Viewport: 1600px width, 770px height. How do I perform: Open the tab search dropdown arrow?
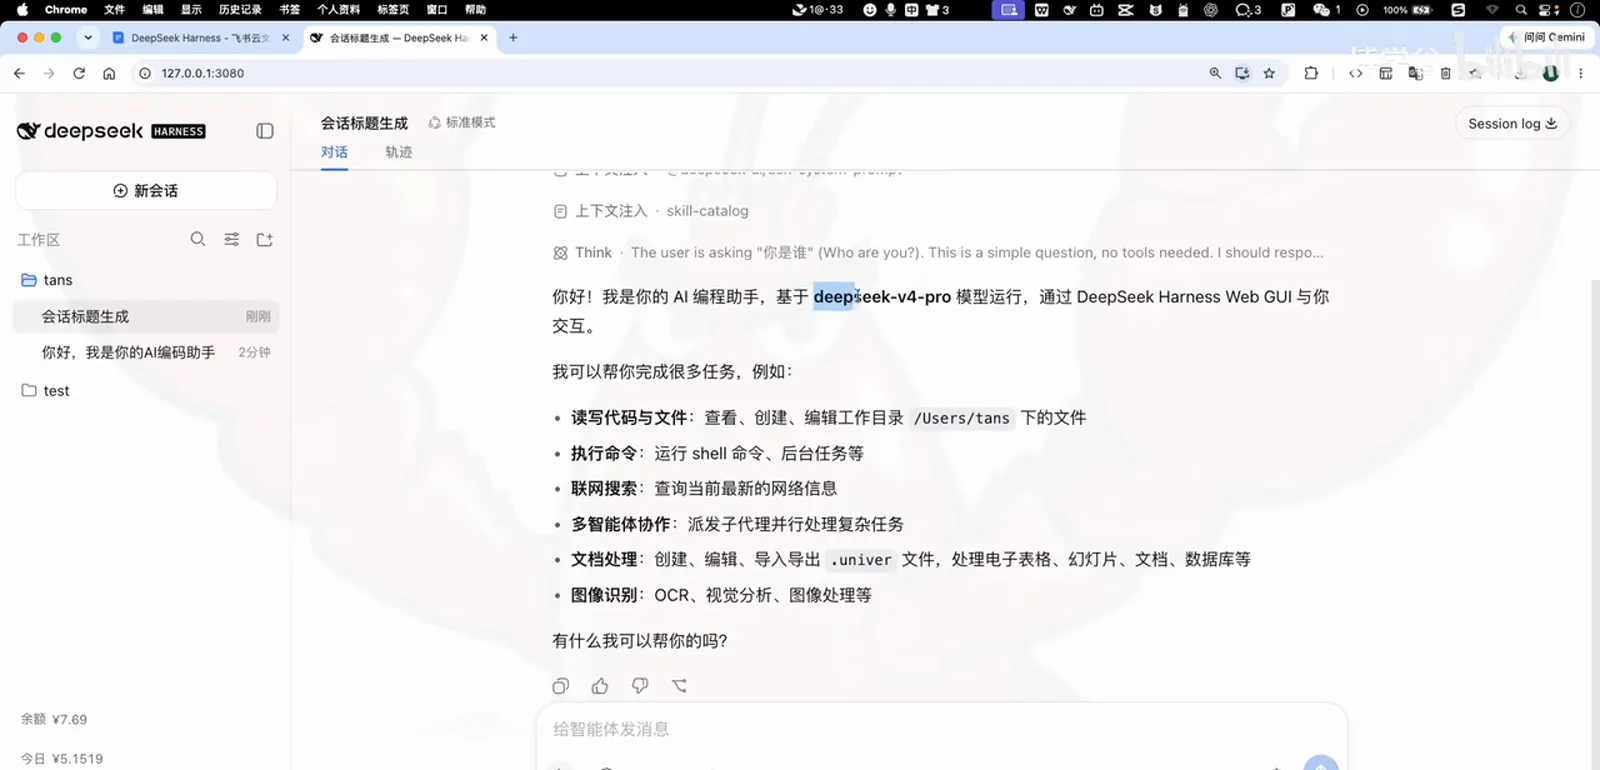88,38
